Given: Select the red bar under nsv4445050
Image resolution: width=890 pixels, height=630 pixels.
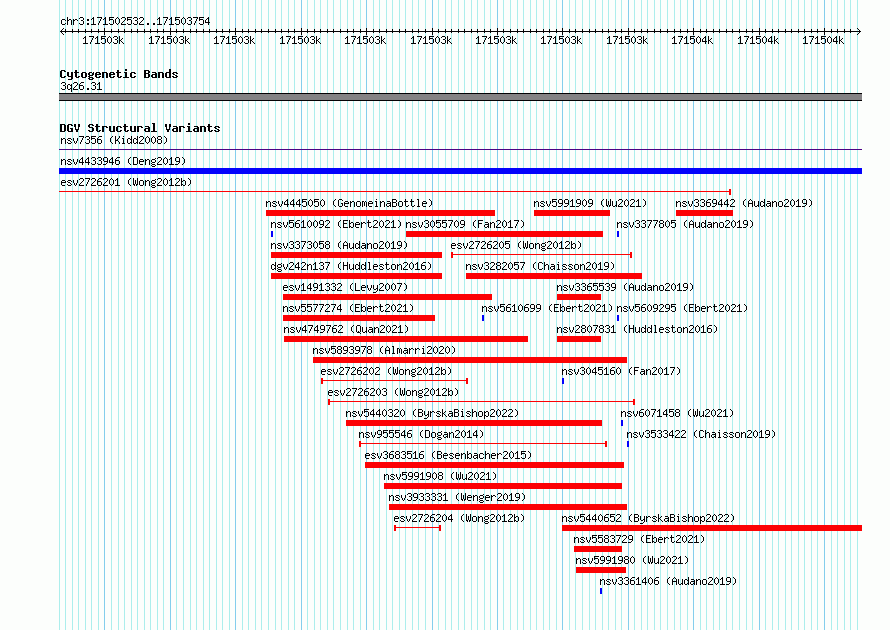Looking at the screenshot, I should tap(380, 213).
